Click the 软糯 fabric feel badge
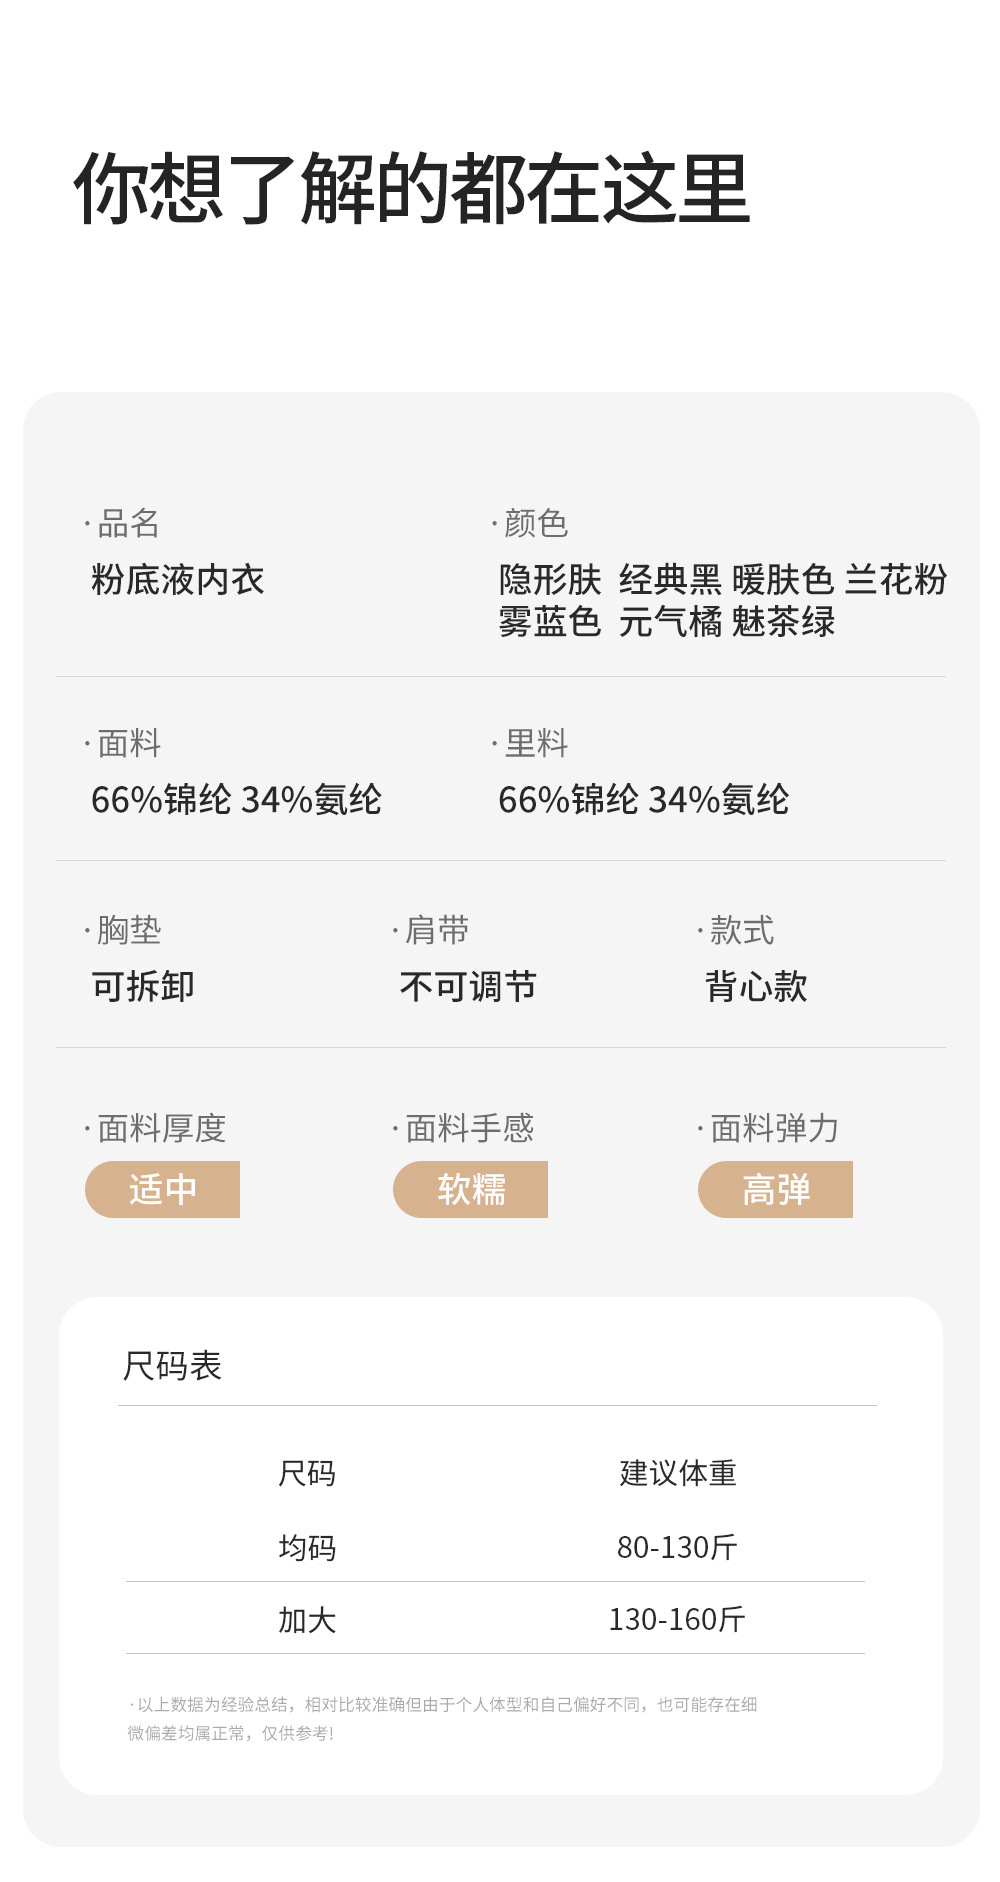Image resolution: width=1000 pixels, height=1882 pixels. pos(470,1189)
